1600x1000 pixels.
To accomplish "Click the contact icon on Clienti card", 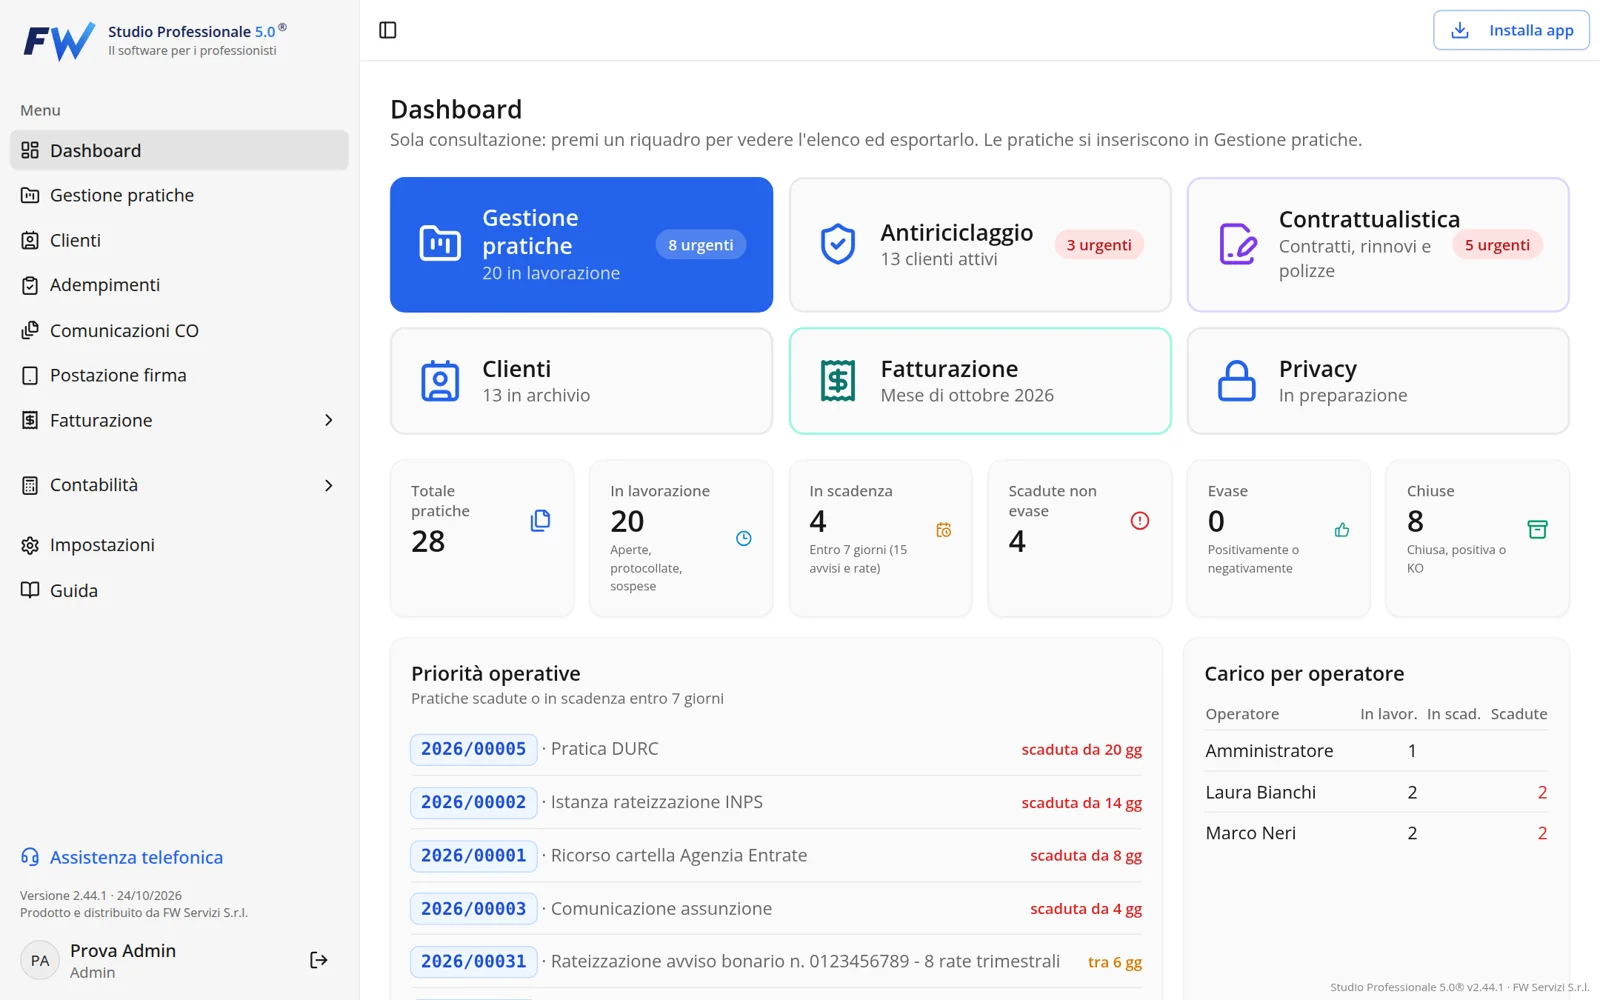I will (440, 381).
